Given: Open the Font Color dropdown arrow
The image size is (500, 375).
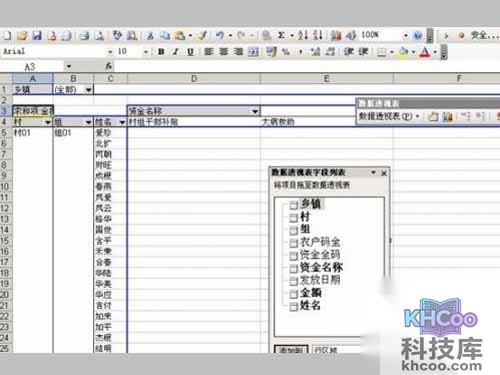Looking at the screenshot, I should pos(435,52).
